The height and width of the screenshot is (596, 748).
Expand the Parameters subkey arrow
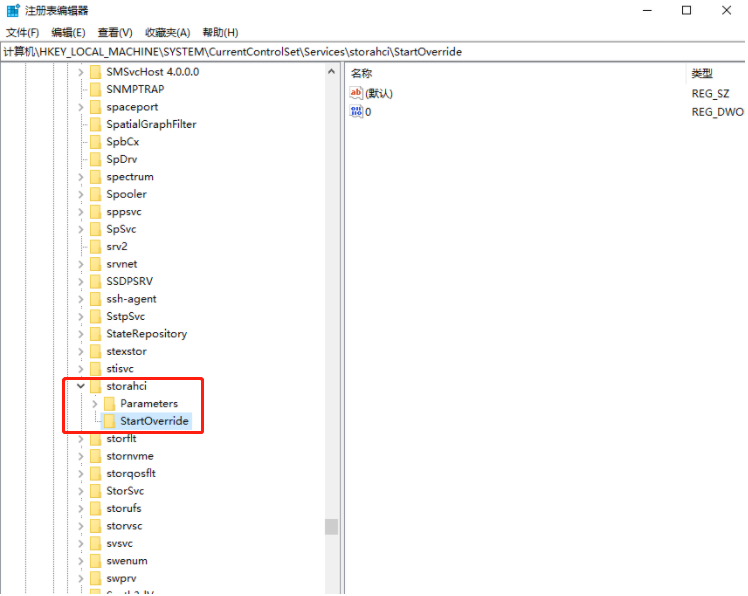[x=95, y=404]
